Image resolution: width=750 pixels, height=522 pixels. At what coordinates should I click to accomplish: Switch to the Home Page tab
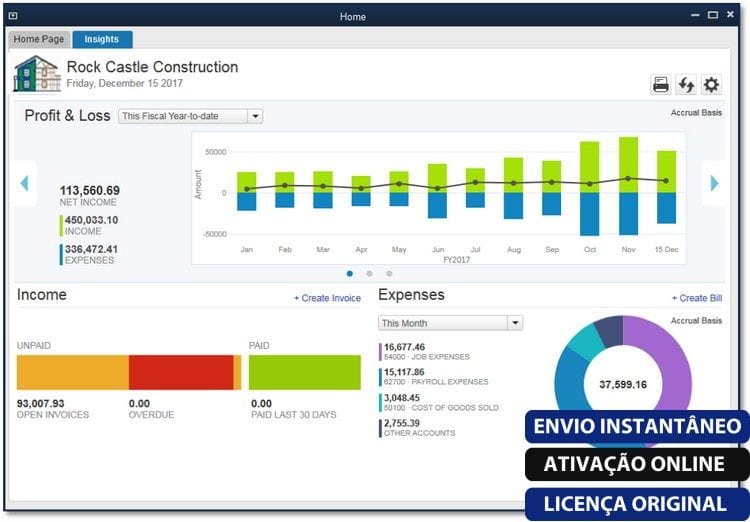coord(39,39)
